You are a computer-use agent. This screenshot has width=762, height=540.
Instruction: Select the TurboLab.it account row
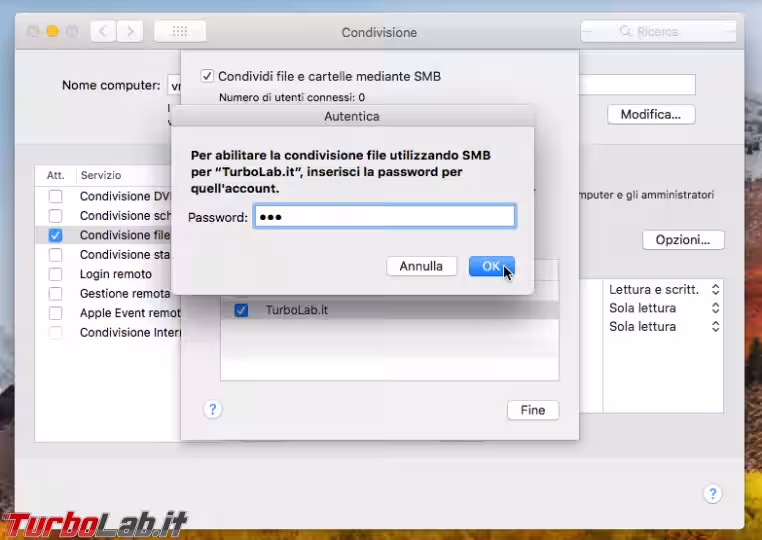pyautogui.click(x=390, y=310)
